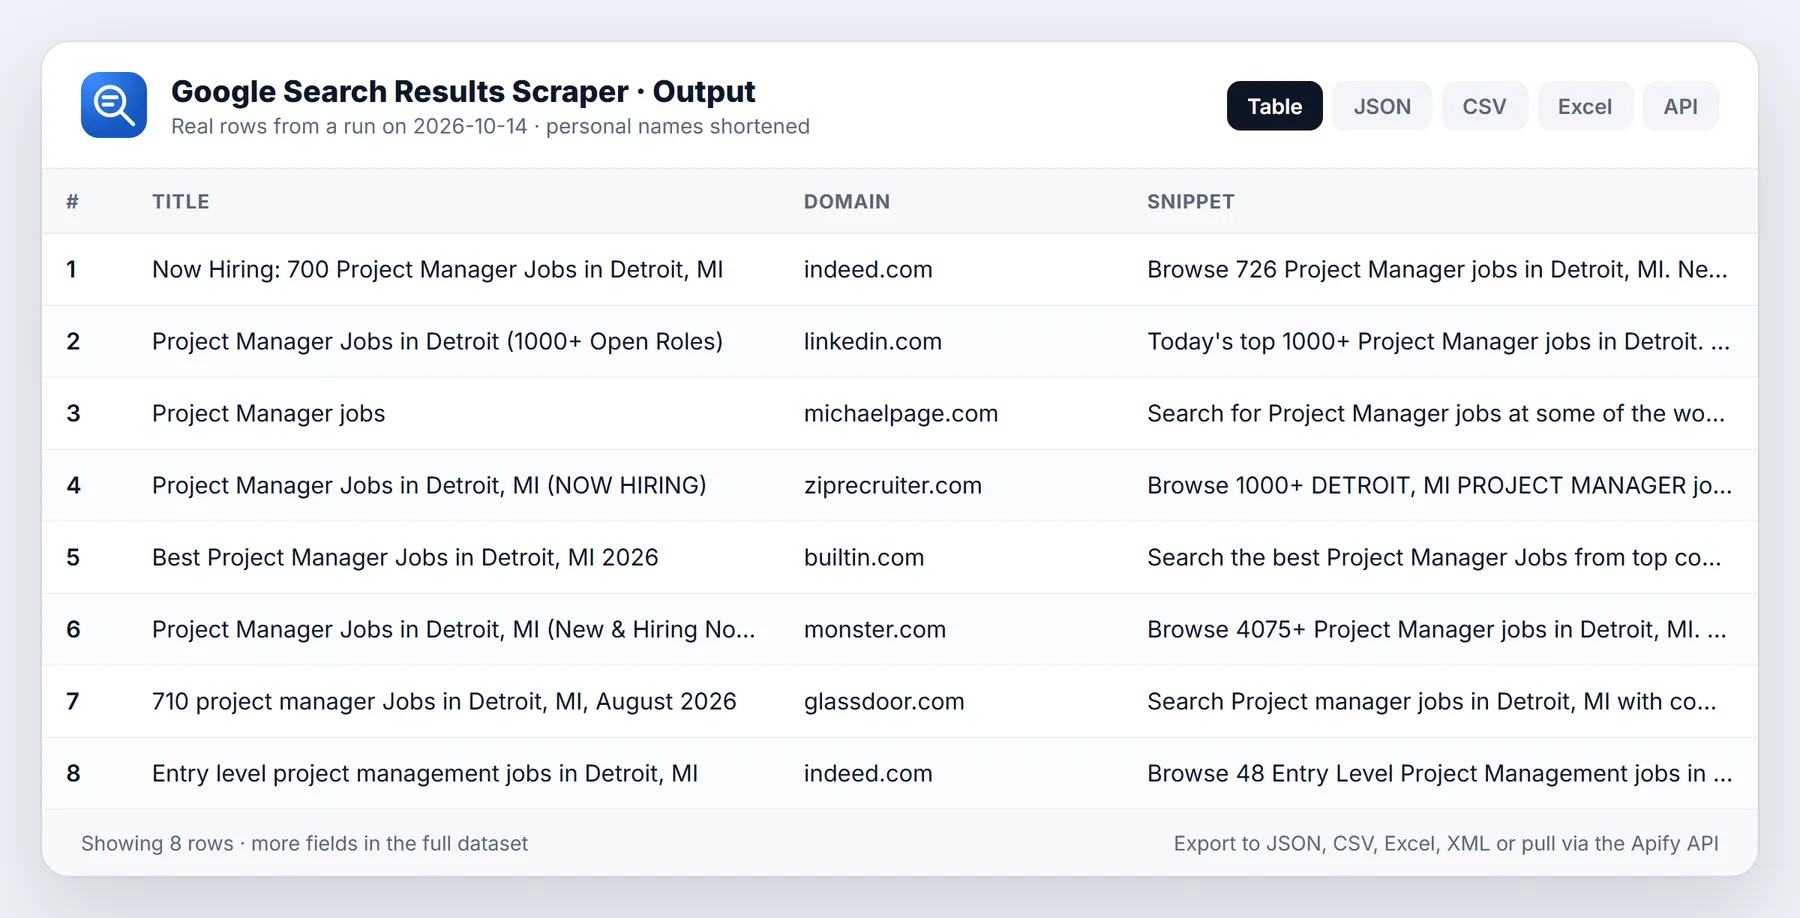Image resolution: width=1800 pixels, height=918 pixels.
Task: Click the DOMAIN column header
Action: 847,201
